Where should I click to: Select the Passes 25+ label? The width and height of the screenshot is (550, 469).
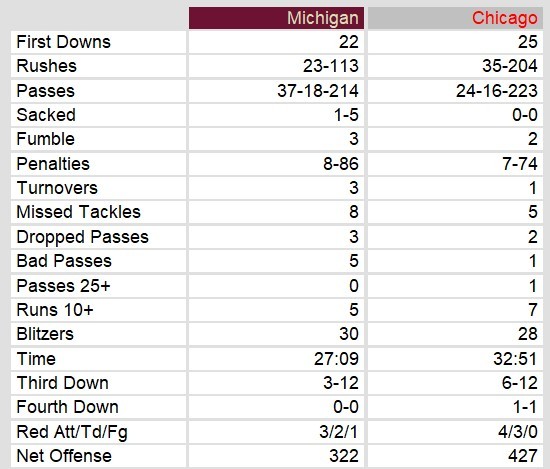point(63,286)
